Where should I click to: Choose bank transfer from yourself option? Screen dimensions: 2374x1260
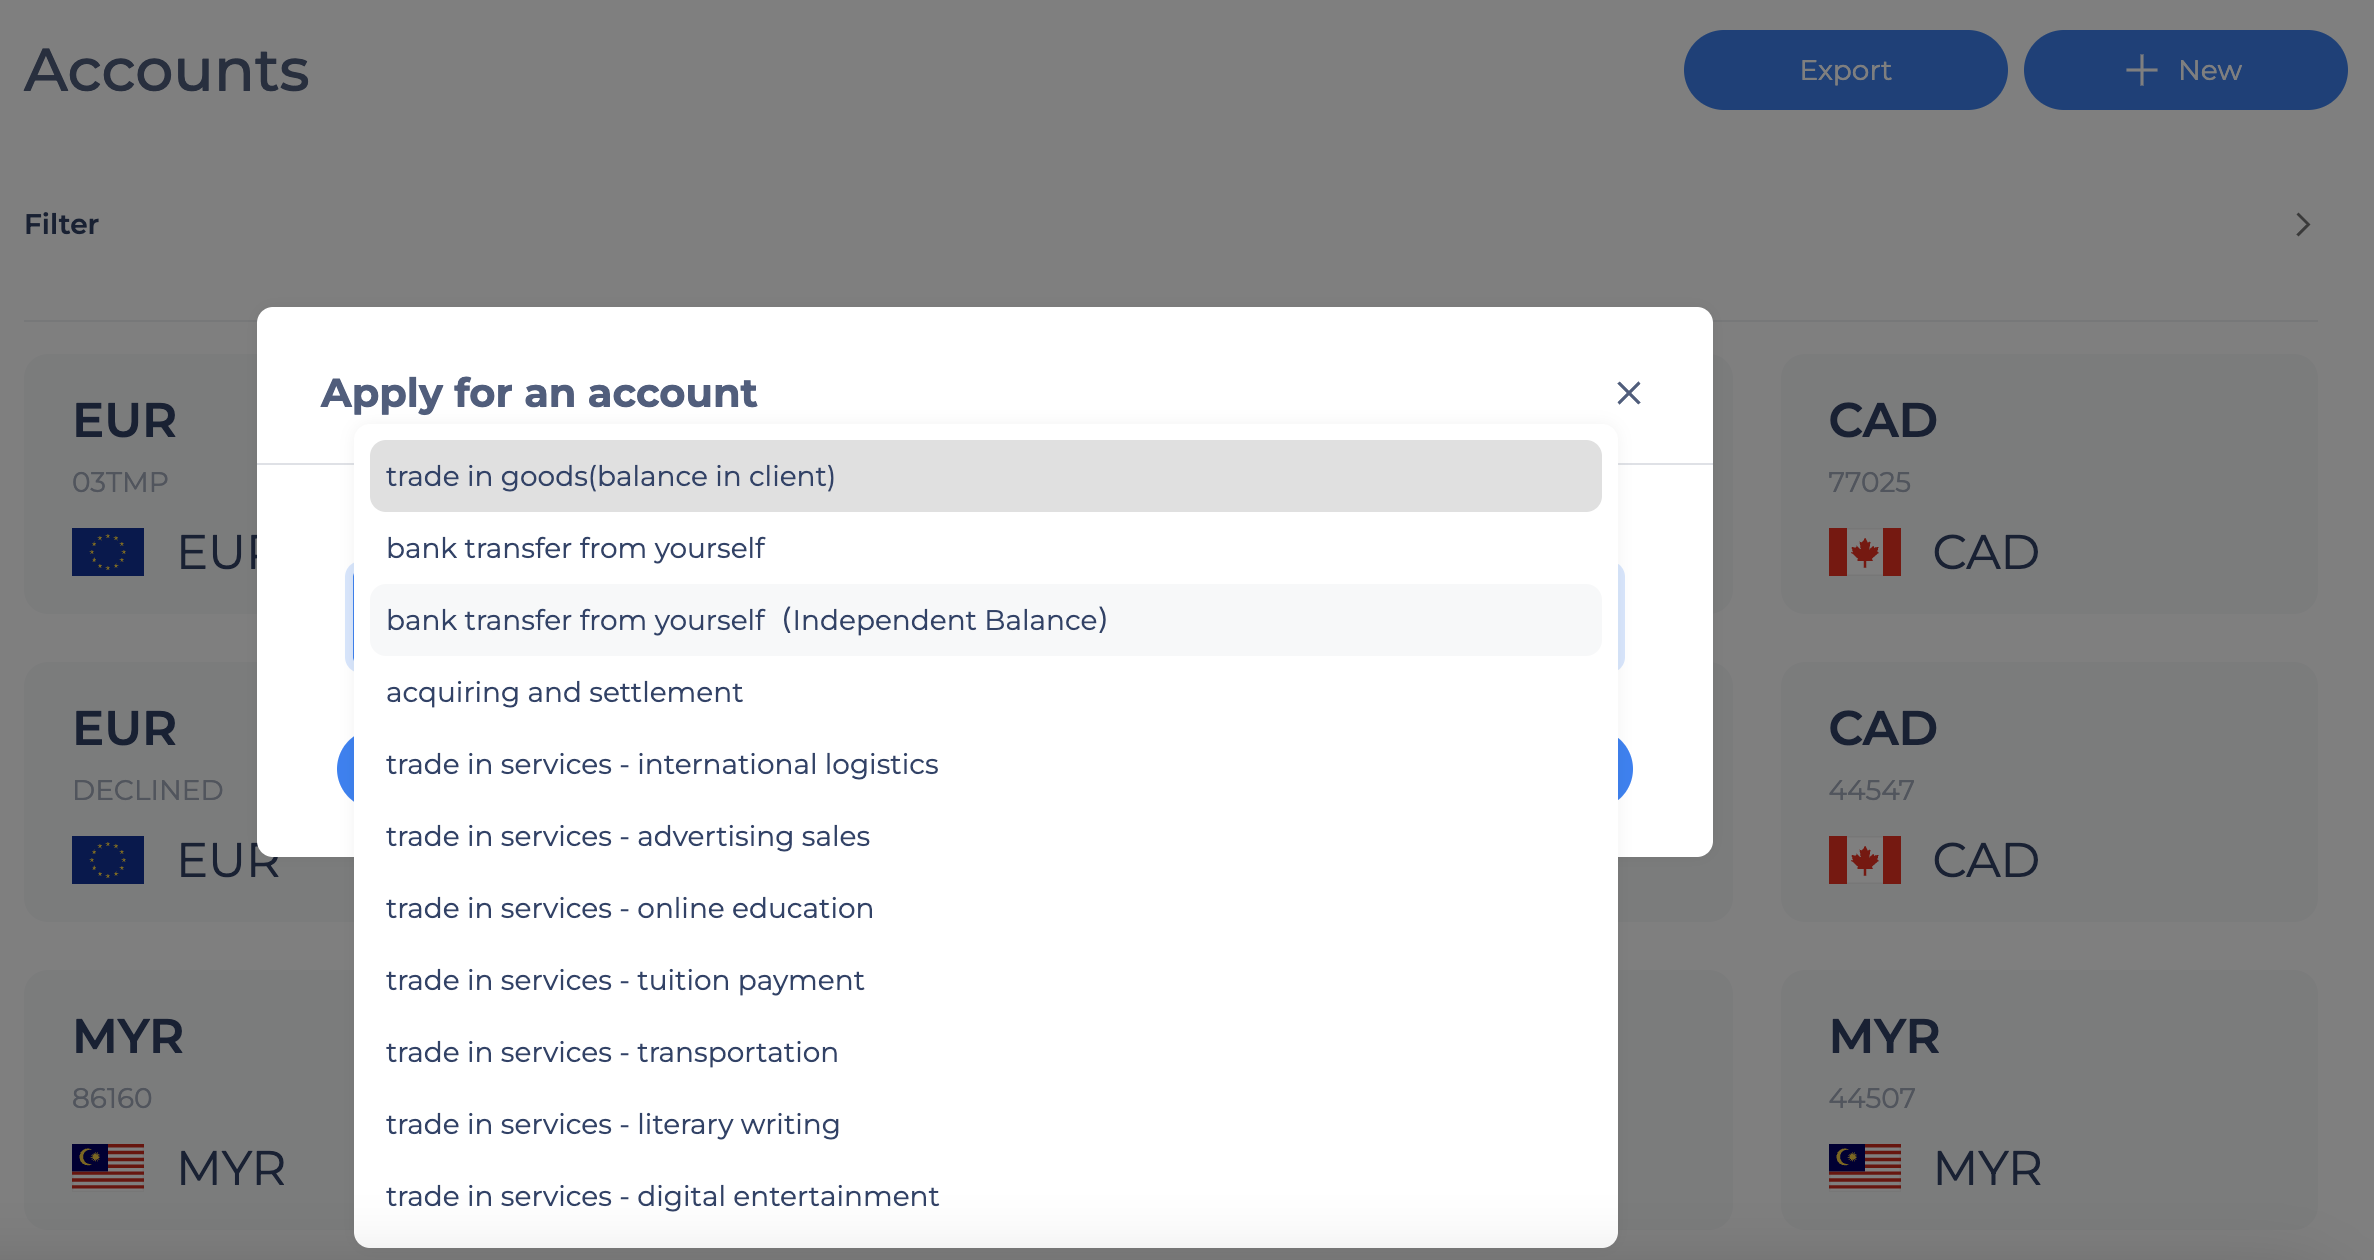(x=985, y=548)
